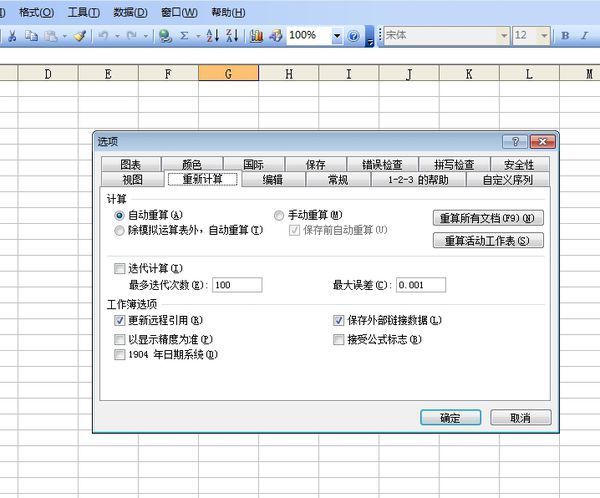The height and width of the screenshot is (498, 600).
Task: Click the dialog help question button
Action: (x=515, y=142)
